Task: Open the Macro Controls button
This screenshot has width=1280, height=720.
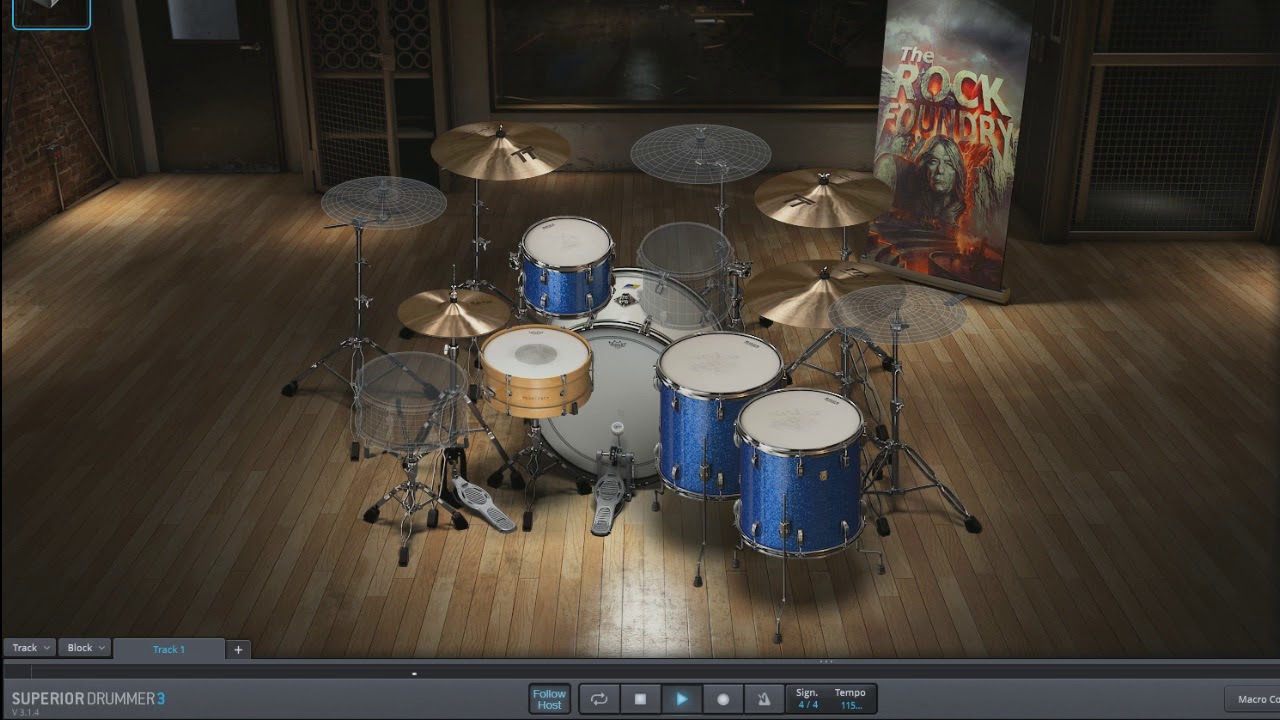Action: click(x=1253, y=699)
